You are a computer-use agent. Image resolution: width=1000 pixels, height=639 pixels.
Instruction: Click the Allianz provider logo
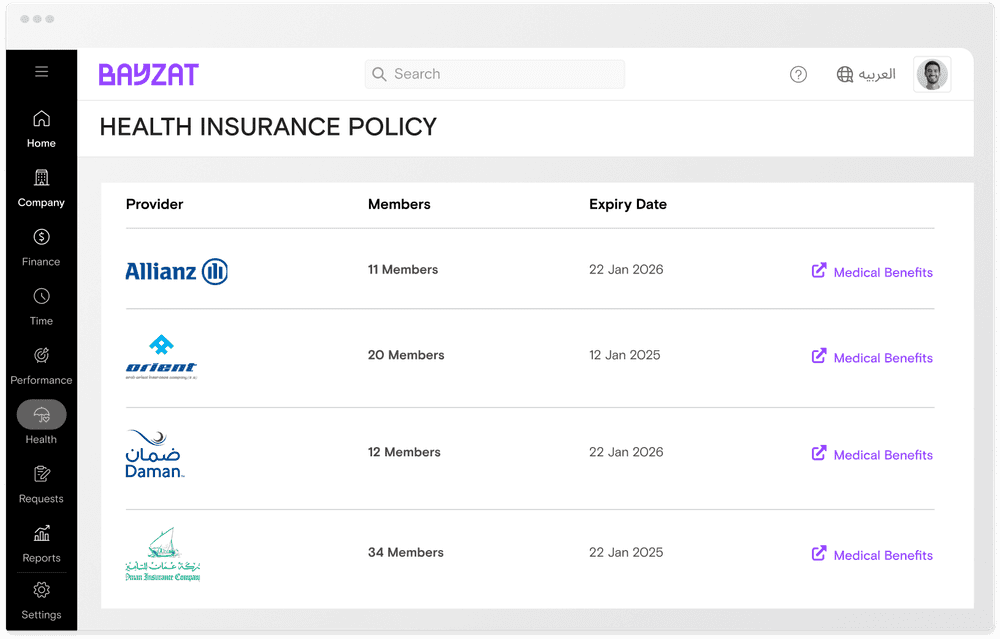[177, 272]
